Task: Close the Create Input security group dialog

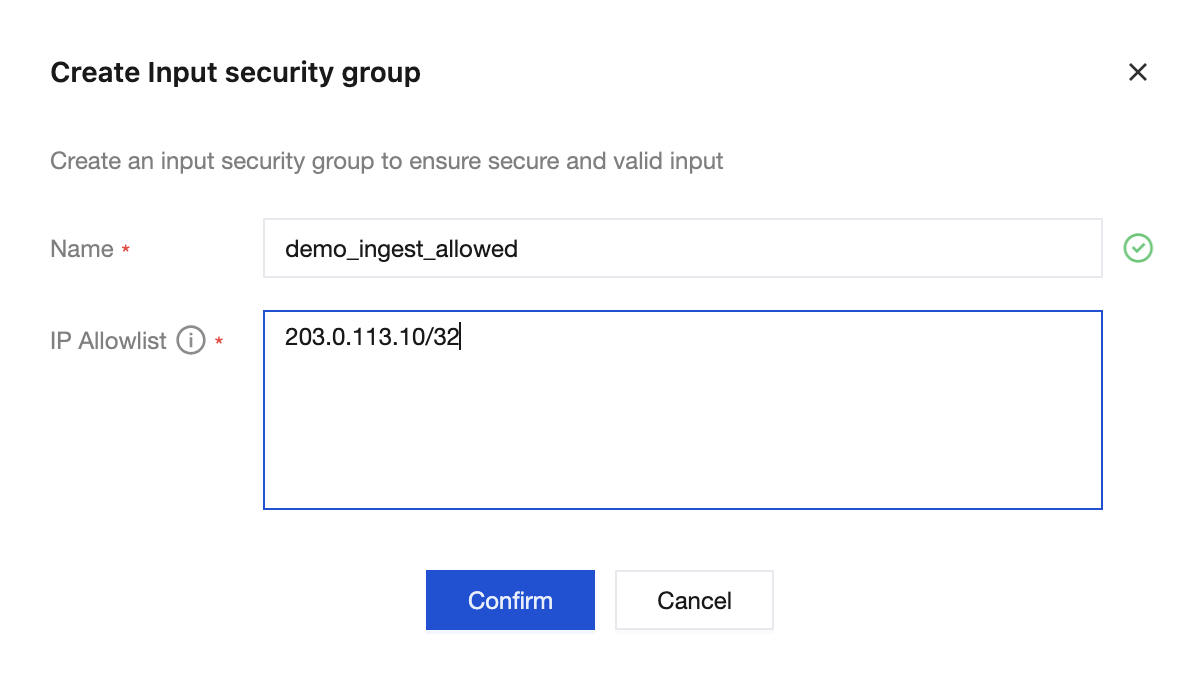Action: (x=1137, y=72)
